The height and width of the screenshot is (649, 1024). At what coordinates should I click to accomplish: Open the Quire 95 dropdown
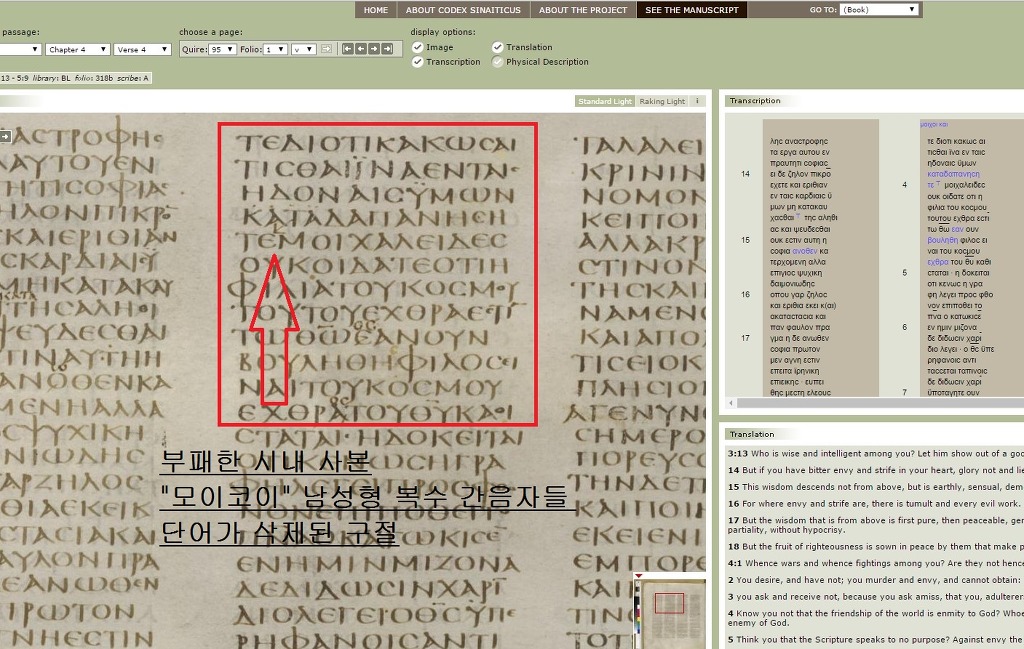click(223, 49)
